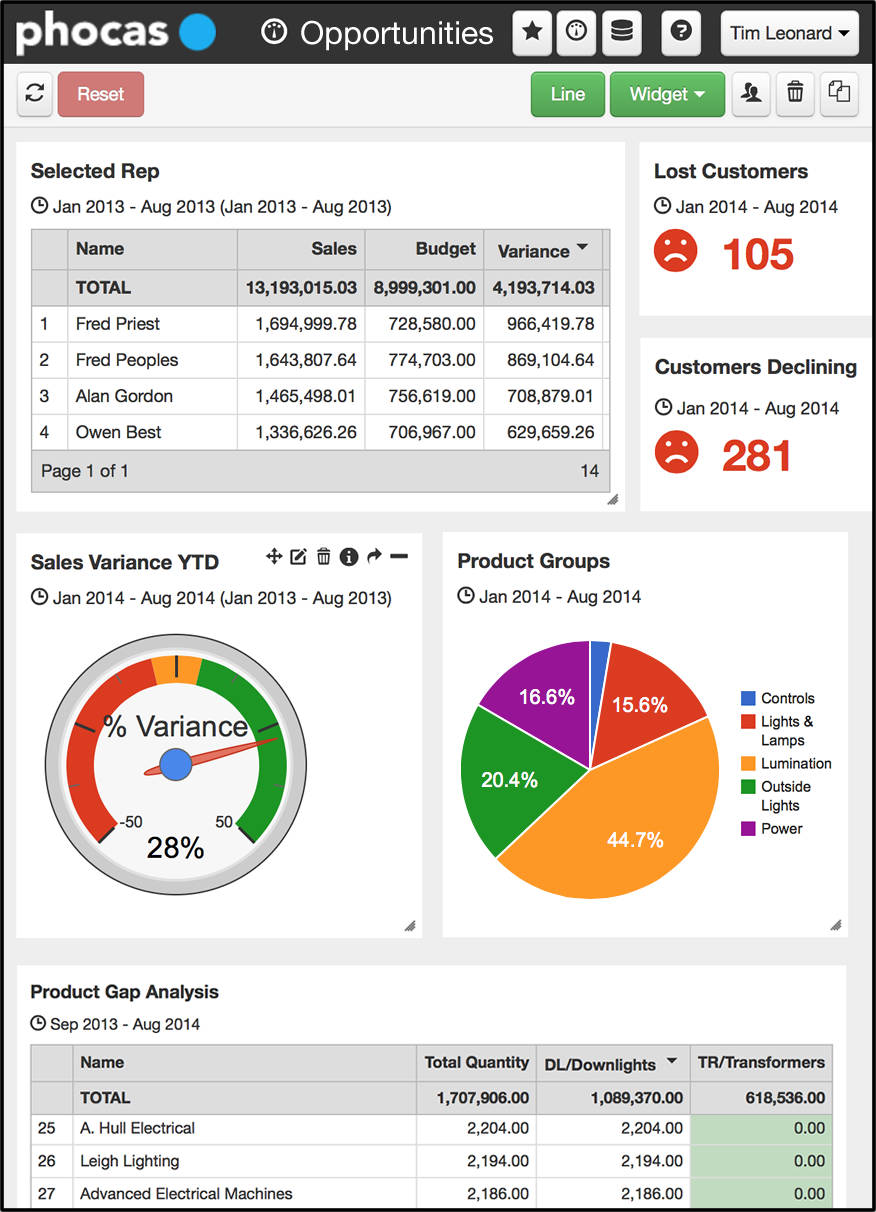This screenshot has height=1212, width=876.
Task: Show info for Sales Variance YTD widget
Action: point(348,557)
